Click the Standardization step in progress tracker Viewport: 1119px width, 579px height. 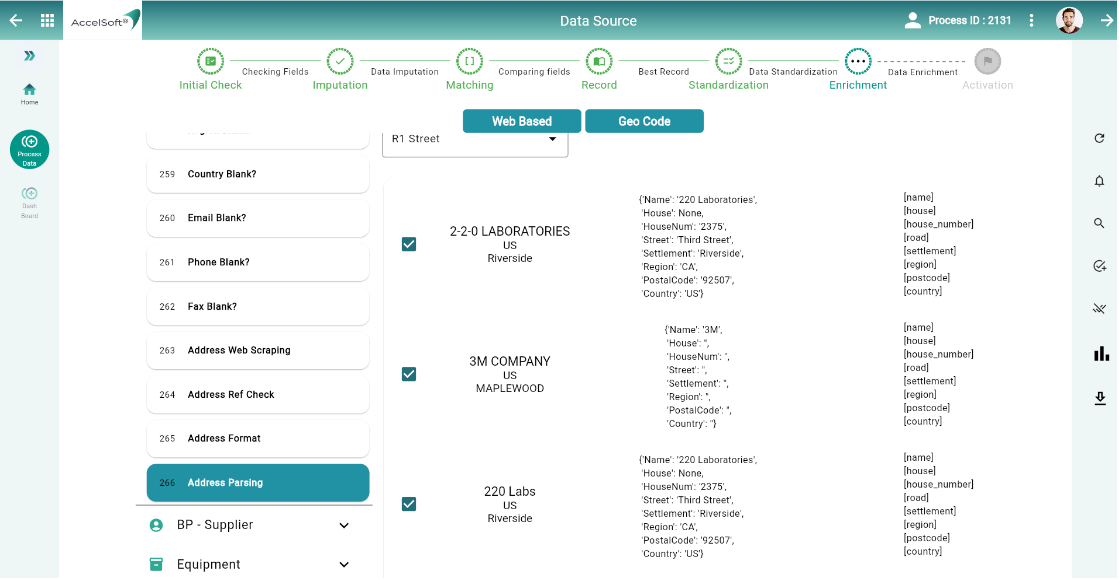click(x=729, y=62)
